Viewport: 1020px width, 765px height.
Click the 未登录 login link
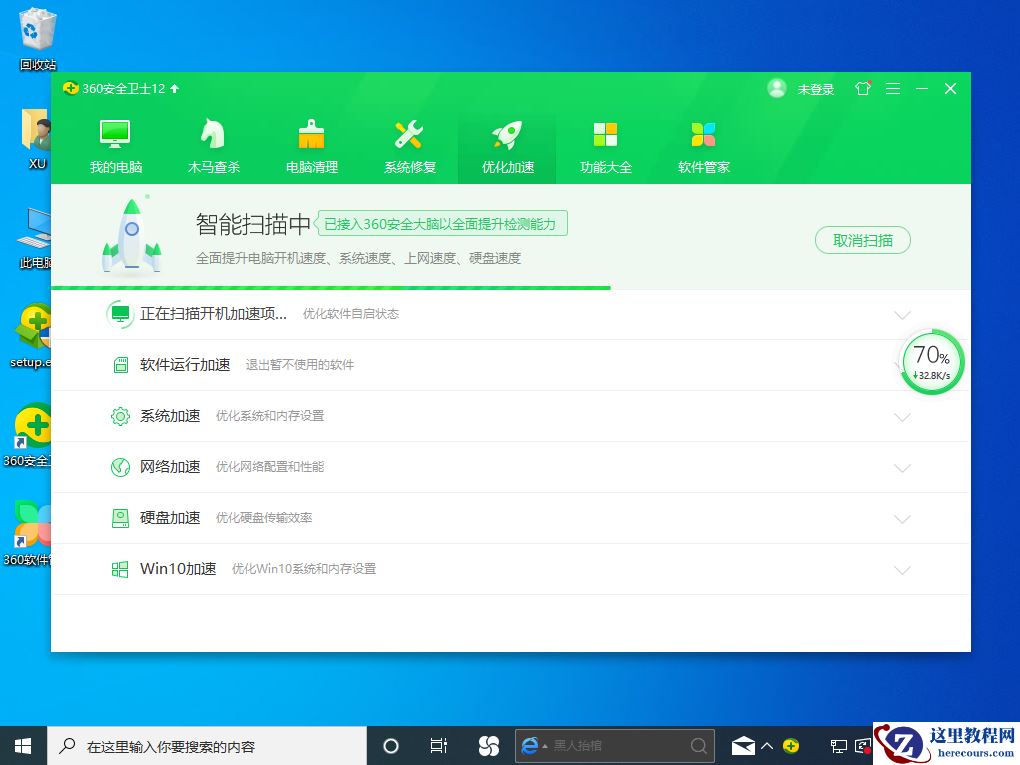pyautogui.click(x=816, y=88)
